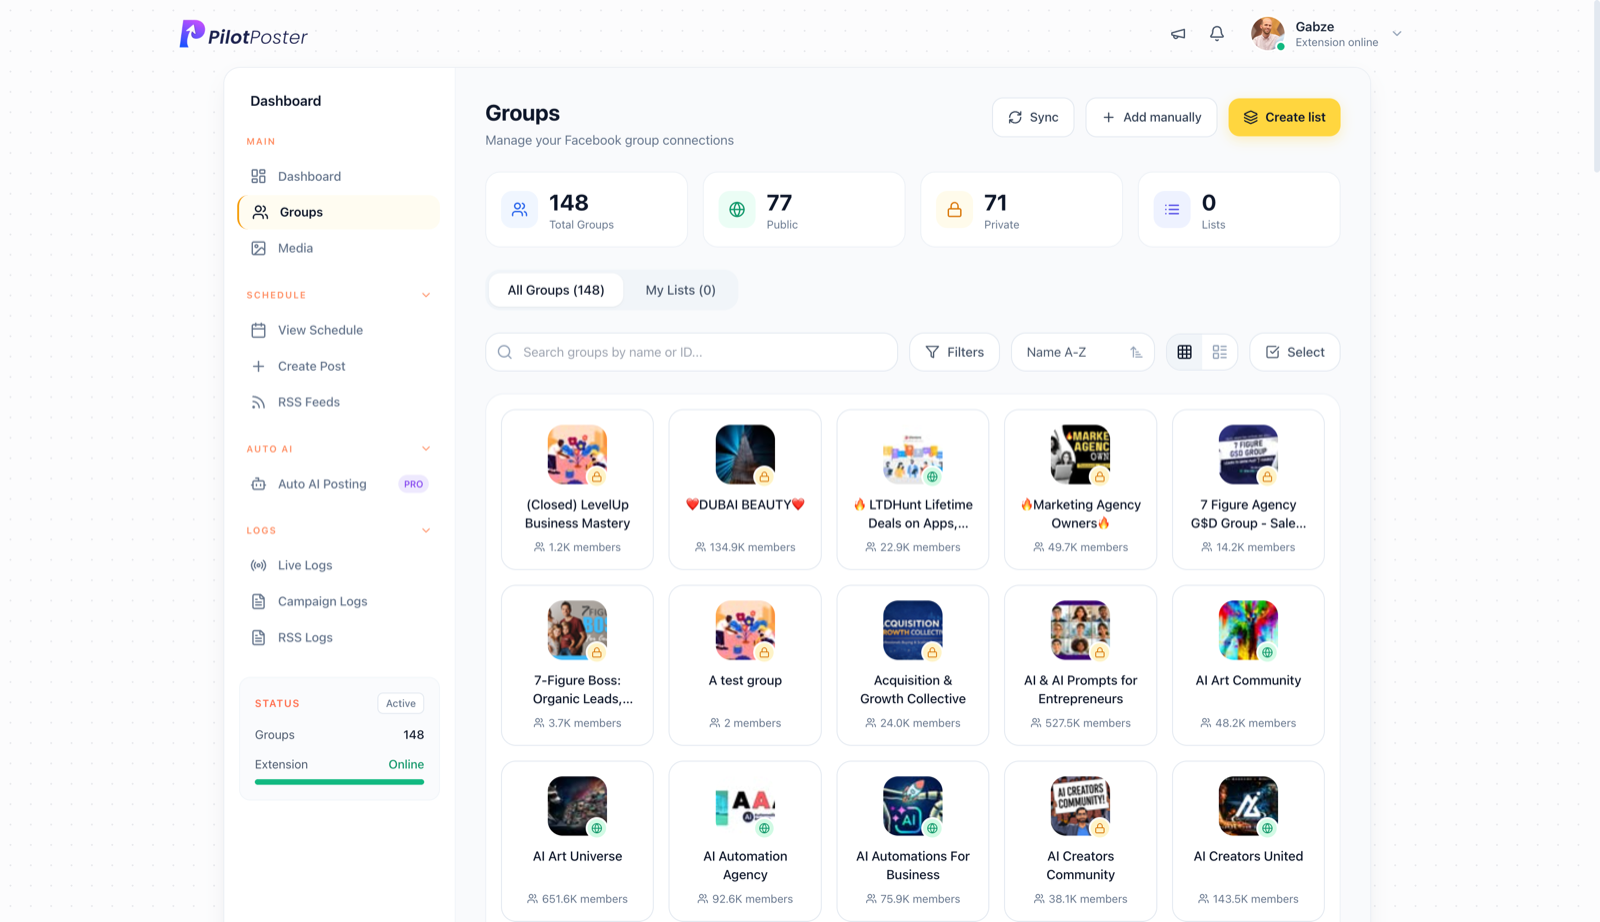Viewport: 1600px width, 922px height.
Task: Collapse the Schedule section chevron
Action: coord(426,295)
